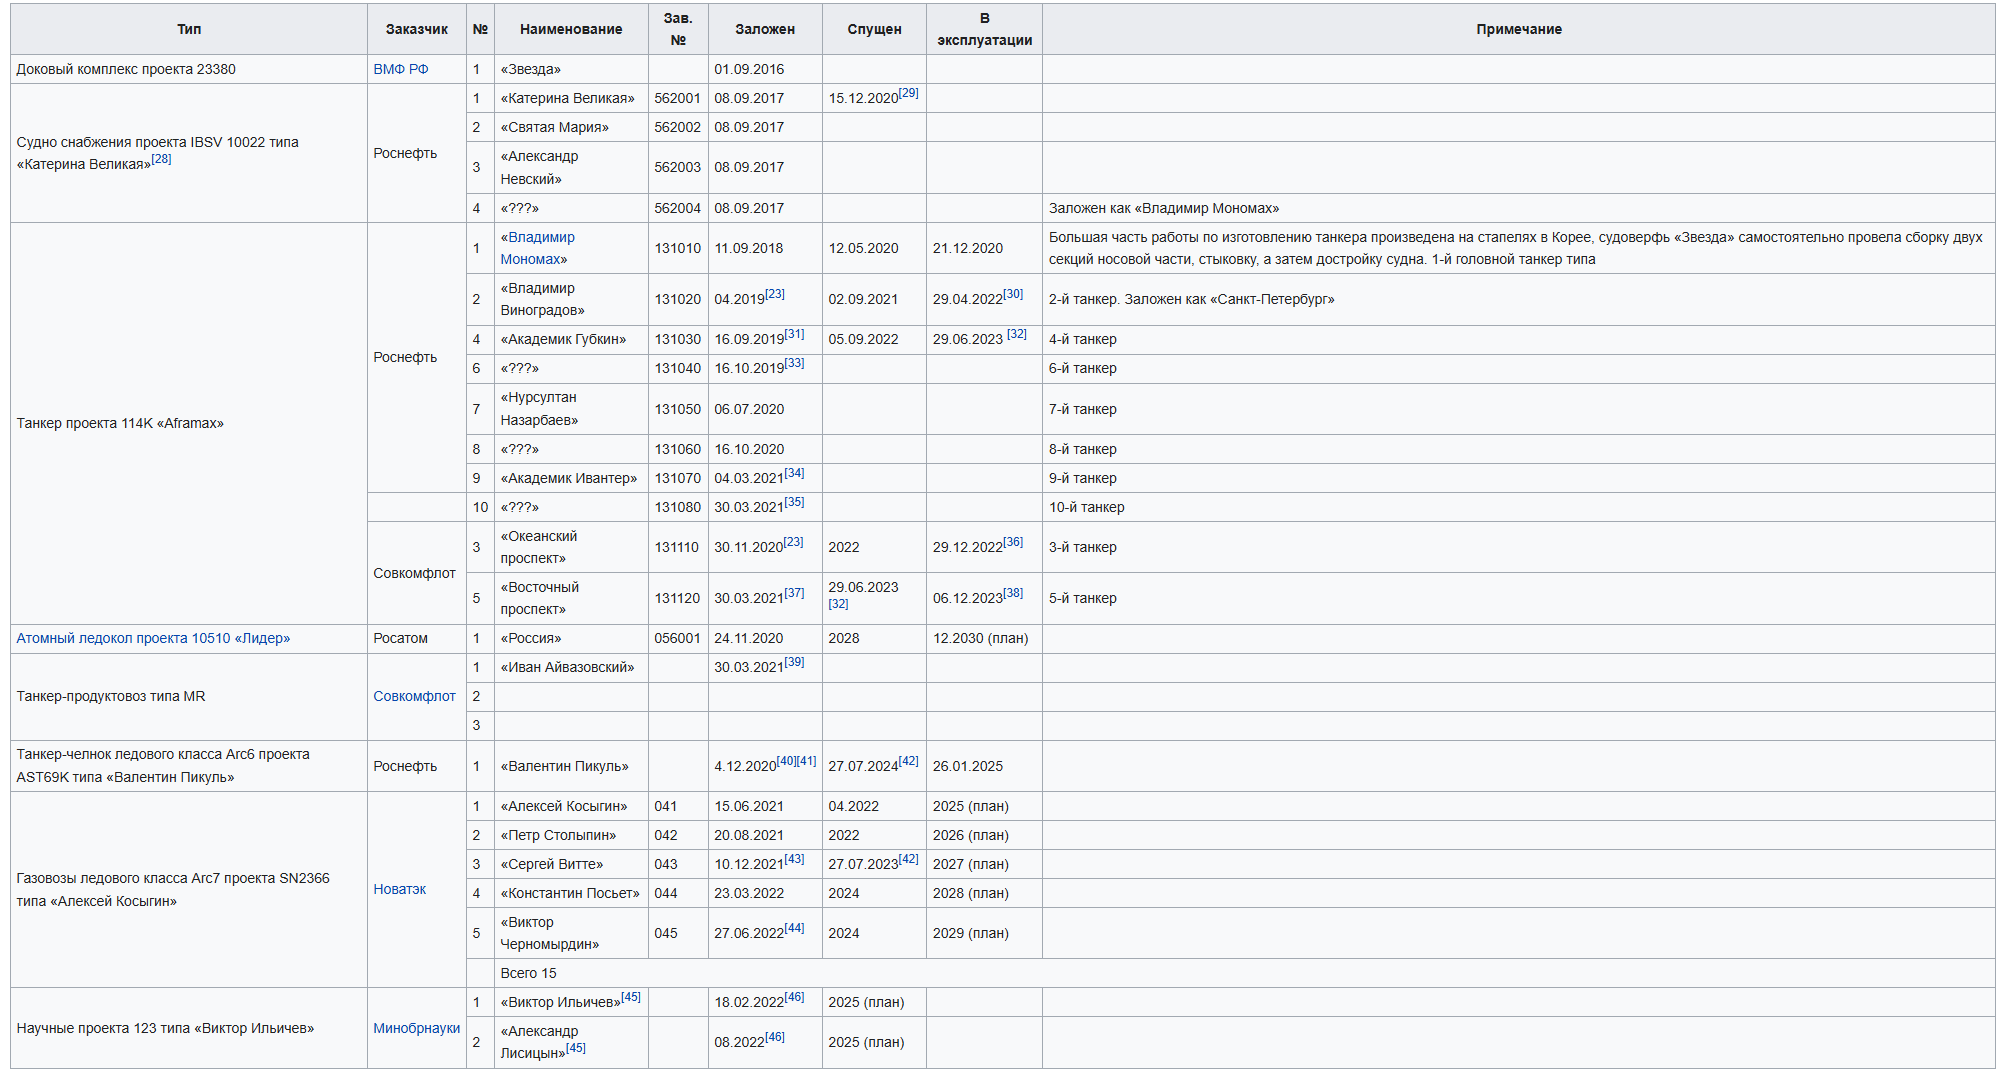This screenshot has height=1076, width=2002.
Task: Click the Зав. № column header
Action: pos(678,29)
